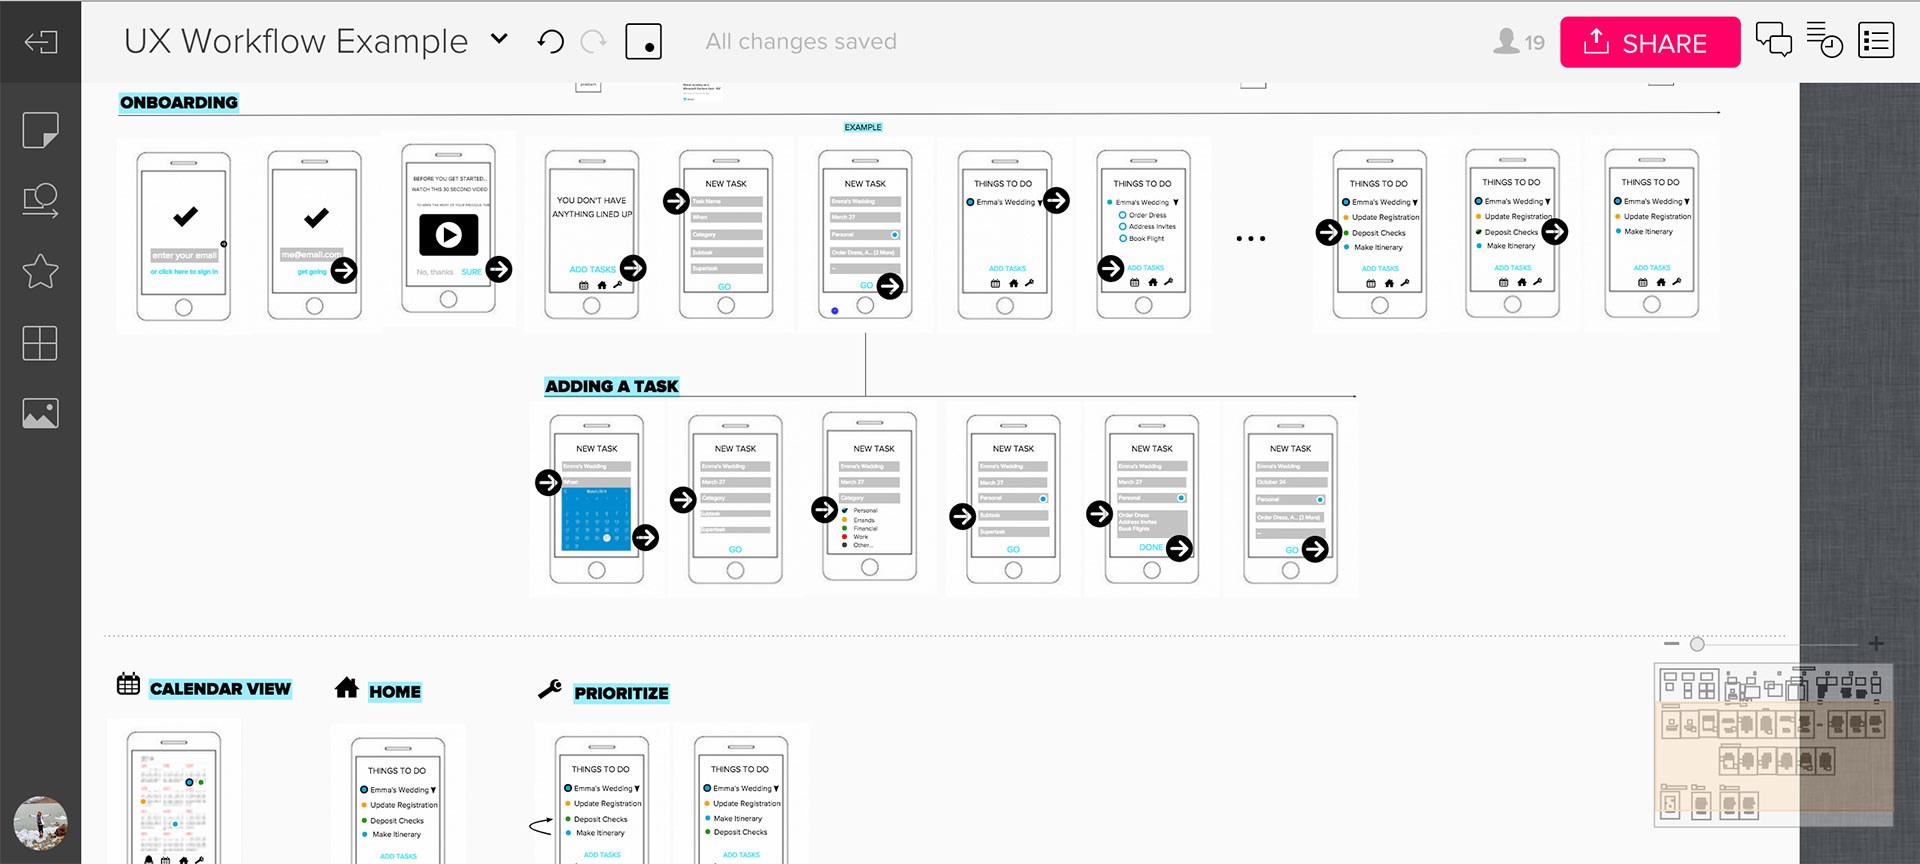
Task: Open the outline list panel
Action: click(x=1876, y=41)
